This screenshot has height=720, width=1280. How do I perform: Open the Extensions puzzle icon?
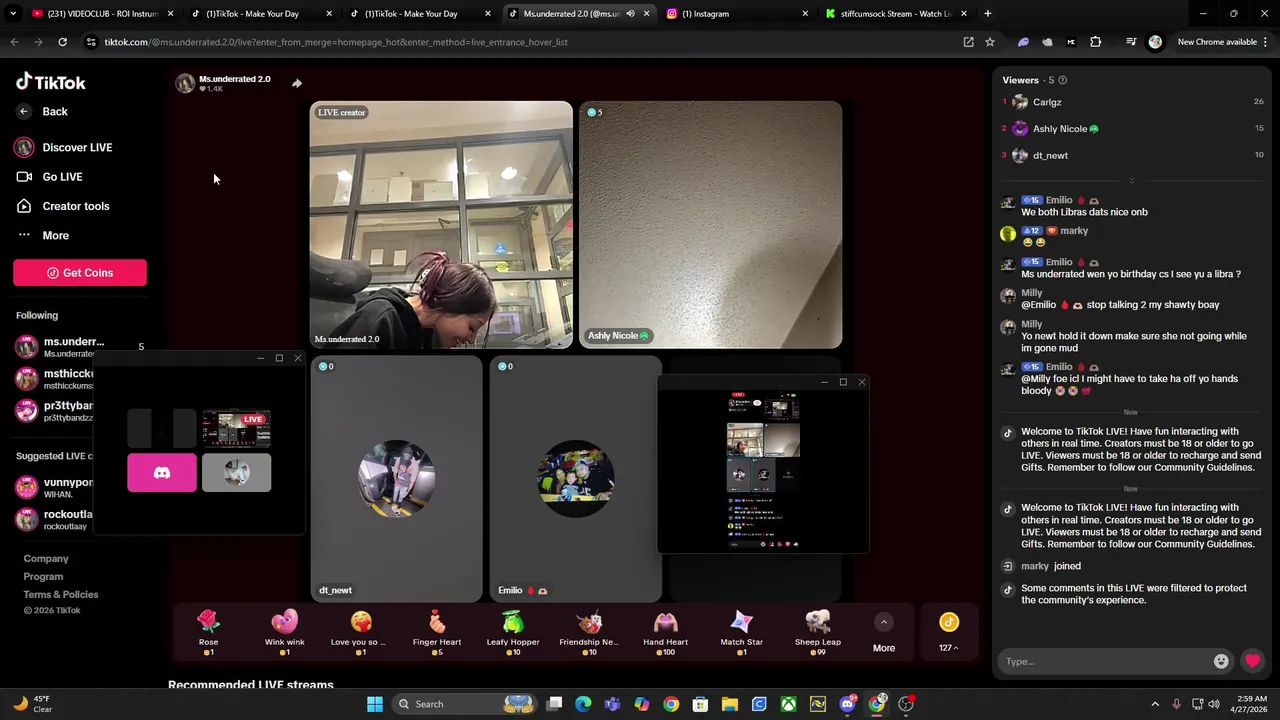(x=1095, y=42)
